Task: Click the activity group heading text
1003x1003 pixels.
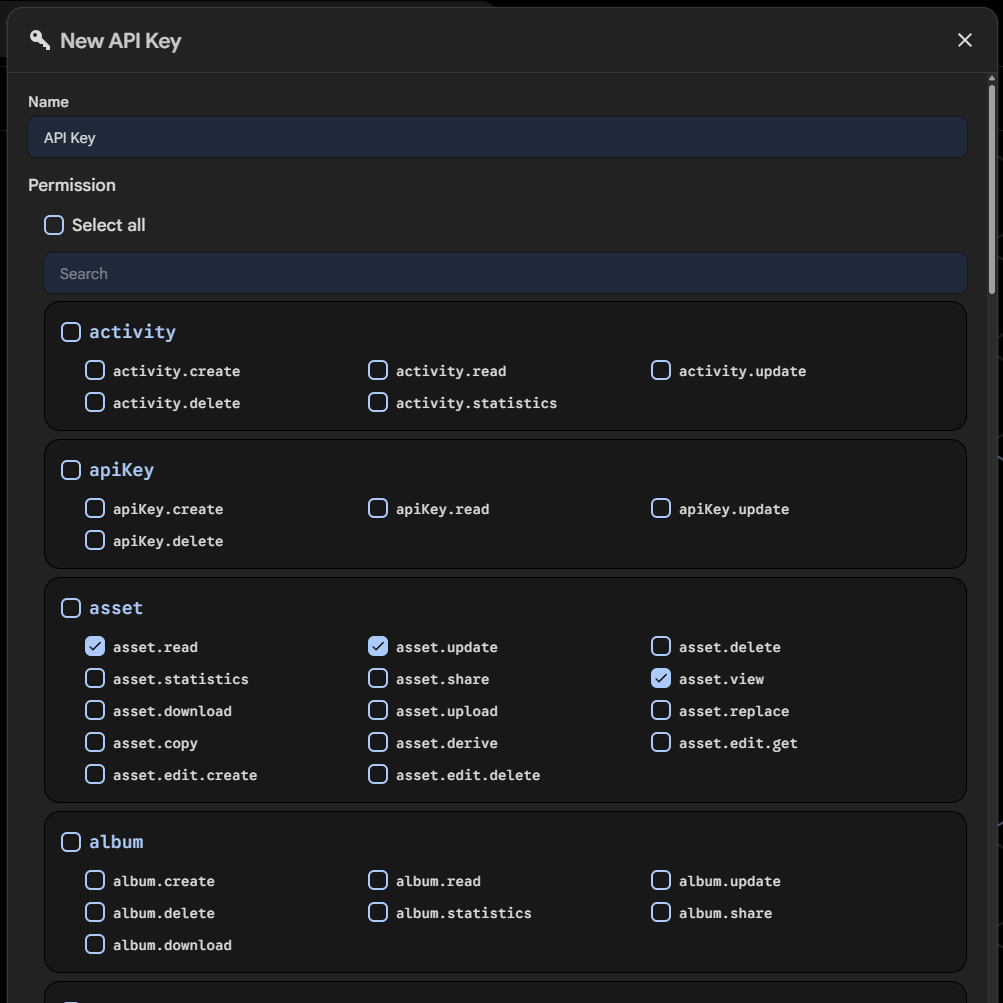Action: 132,332
